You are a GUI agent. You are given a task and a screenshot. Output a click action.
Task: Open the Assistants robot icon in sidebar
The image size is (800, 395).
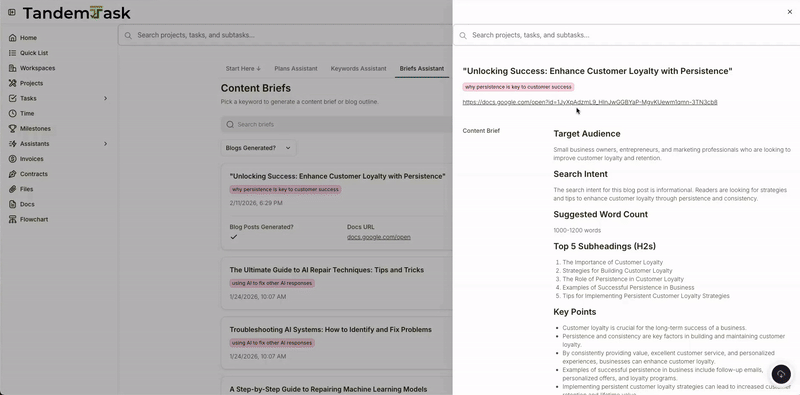point(12,144)
